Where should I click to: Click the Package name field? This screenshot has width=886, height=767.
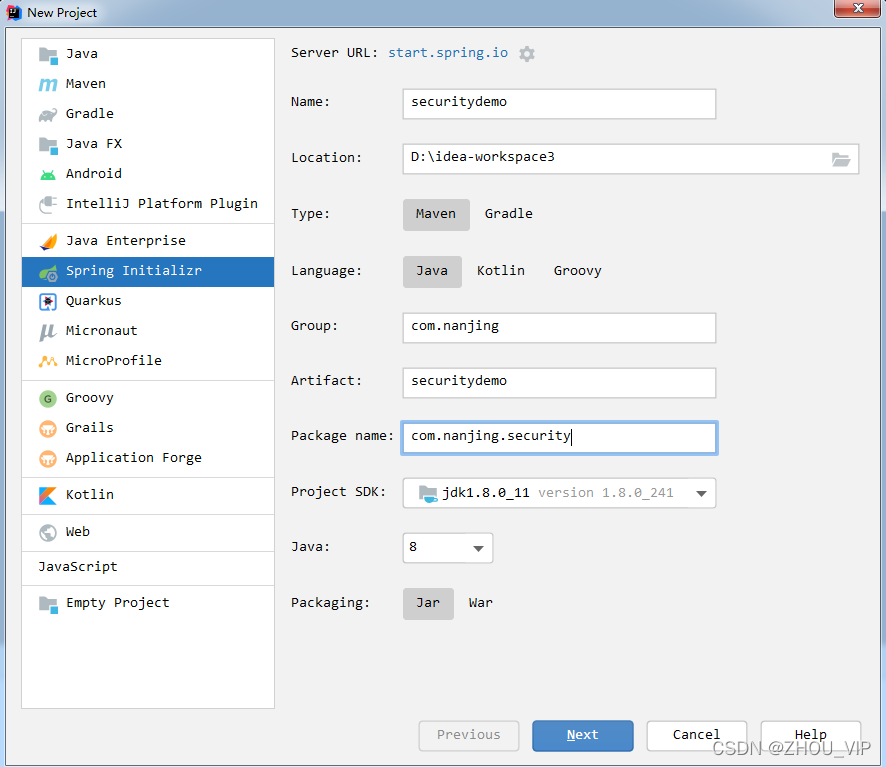[x=559, y=438]
